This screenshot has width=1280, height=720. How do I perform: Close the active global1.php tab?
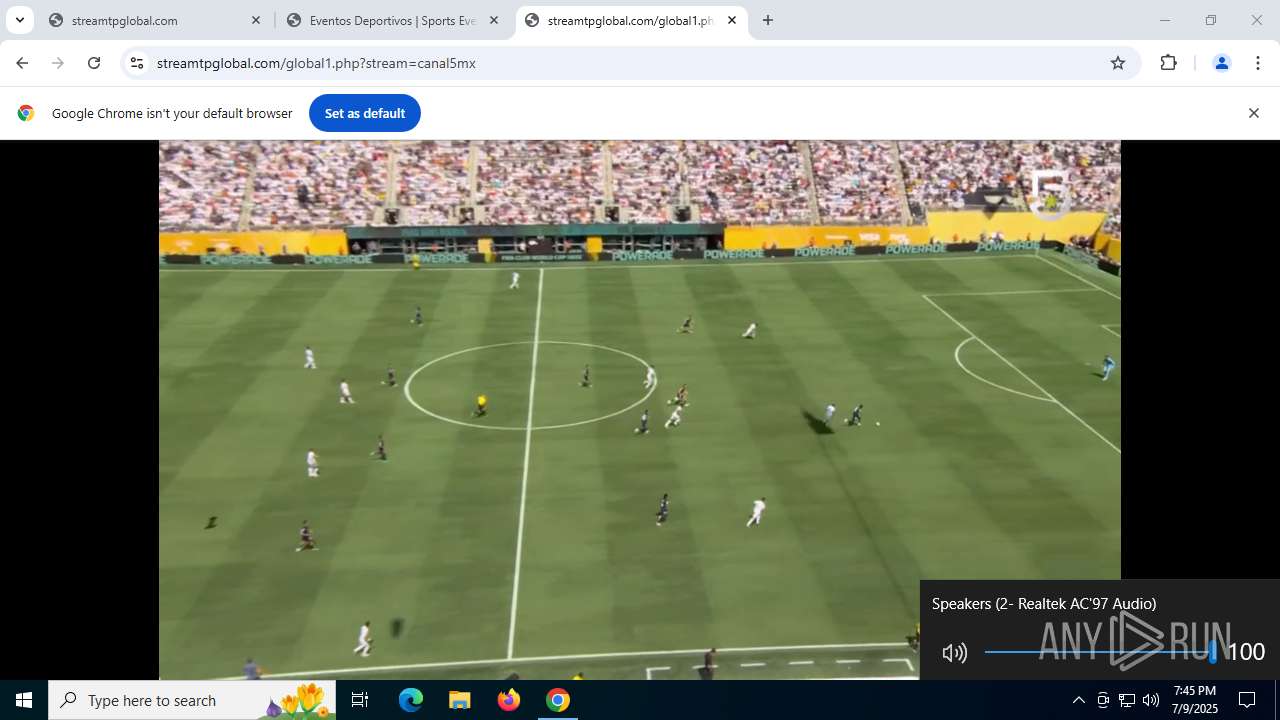click(732, 20)
